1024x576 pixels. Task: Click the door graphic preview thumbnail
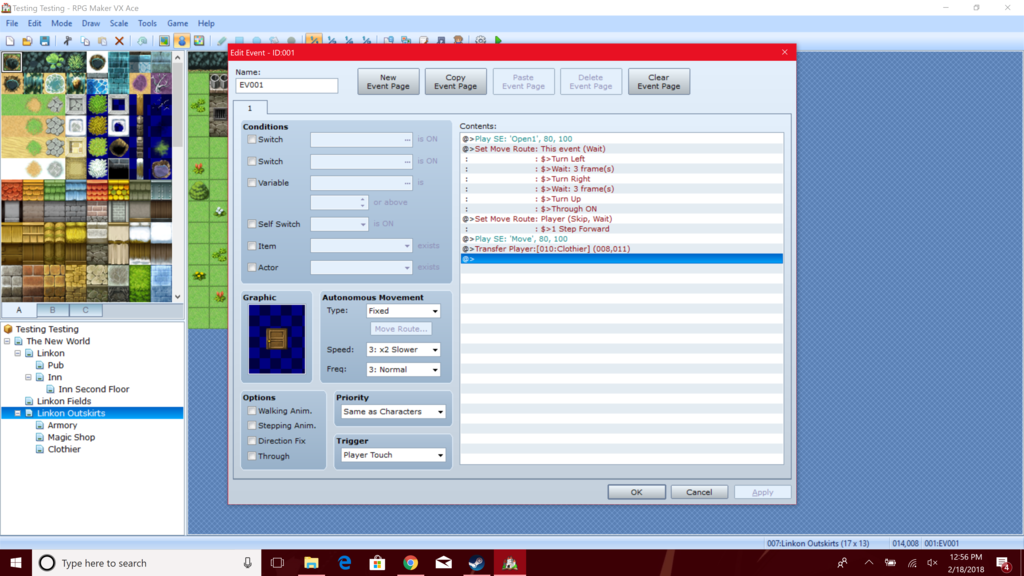click(x=277, y=339)
